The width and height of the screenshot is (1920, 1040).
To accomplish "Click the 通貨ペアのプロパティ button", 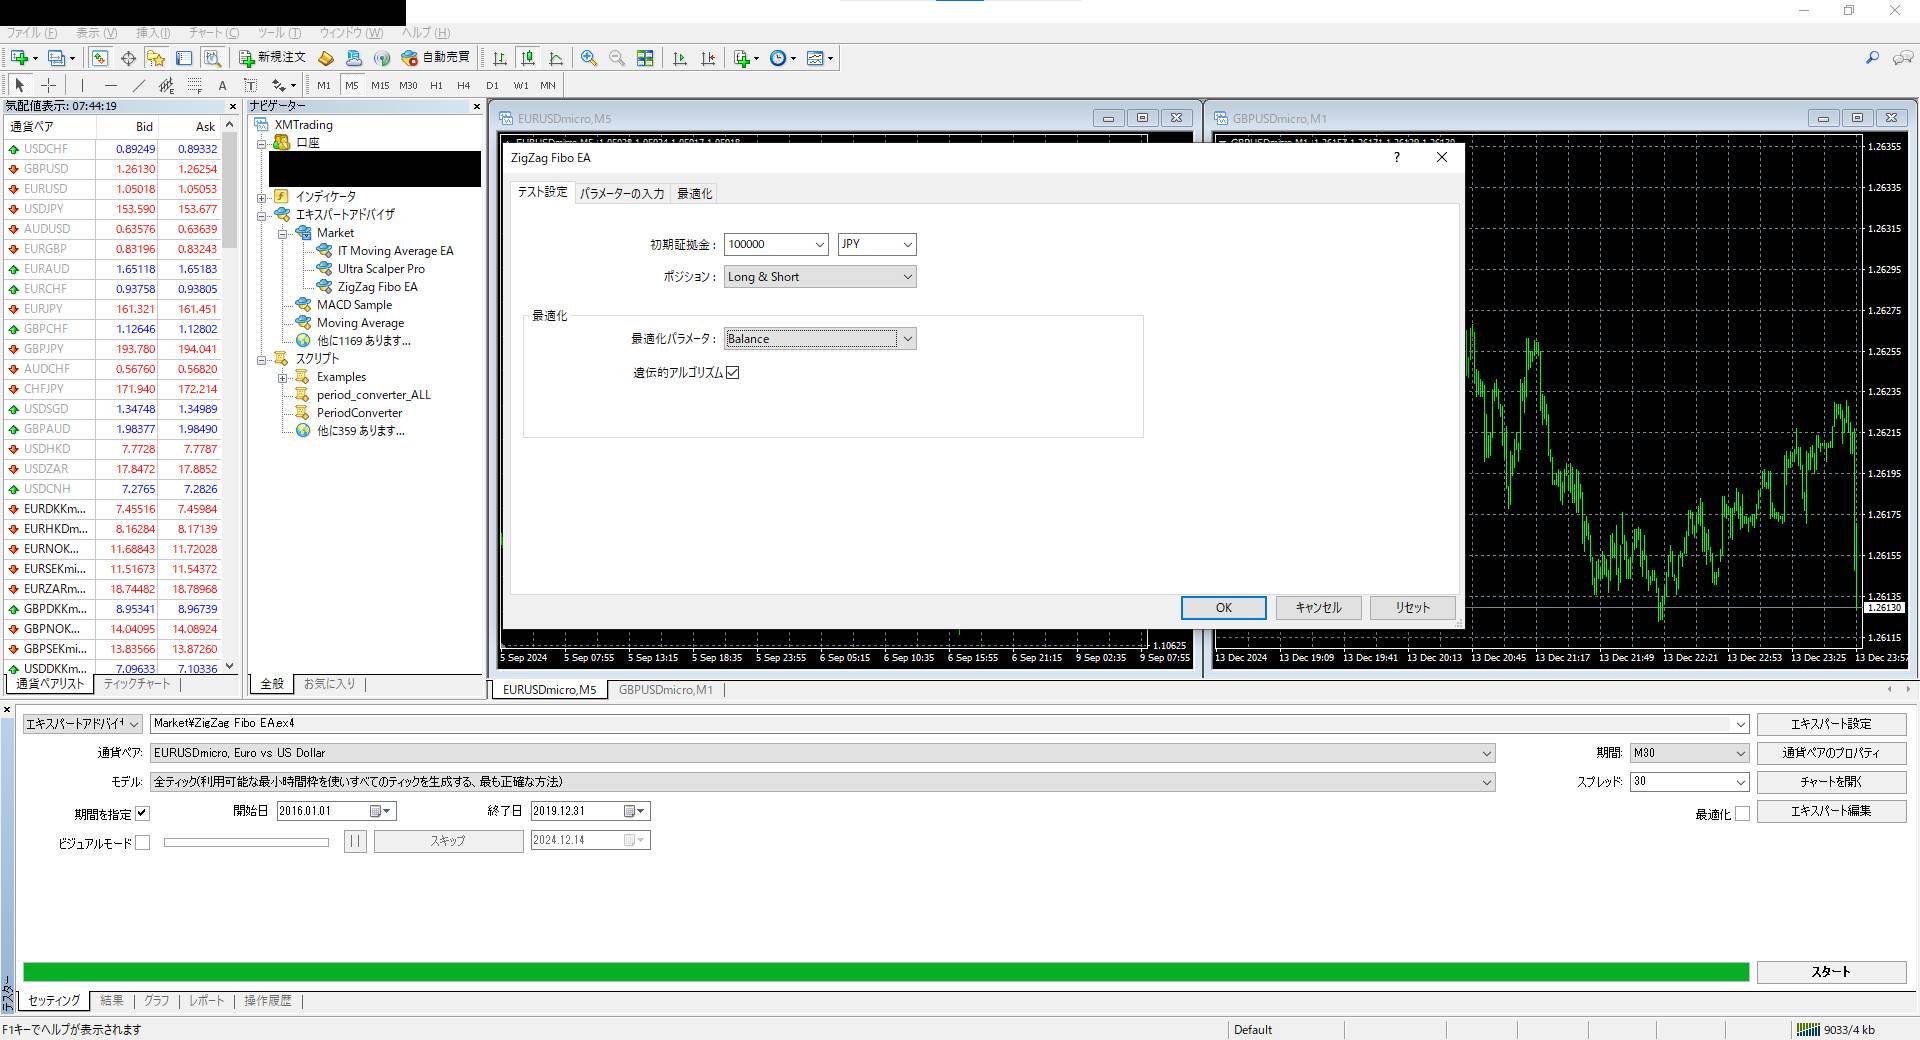I will [1831, 753].
